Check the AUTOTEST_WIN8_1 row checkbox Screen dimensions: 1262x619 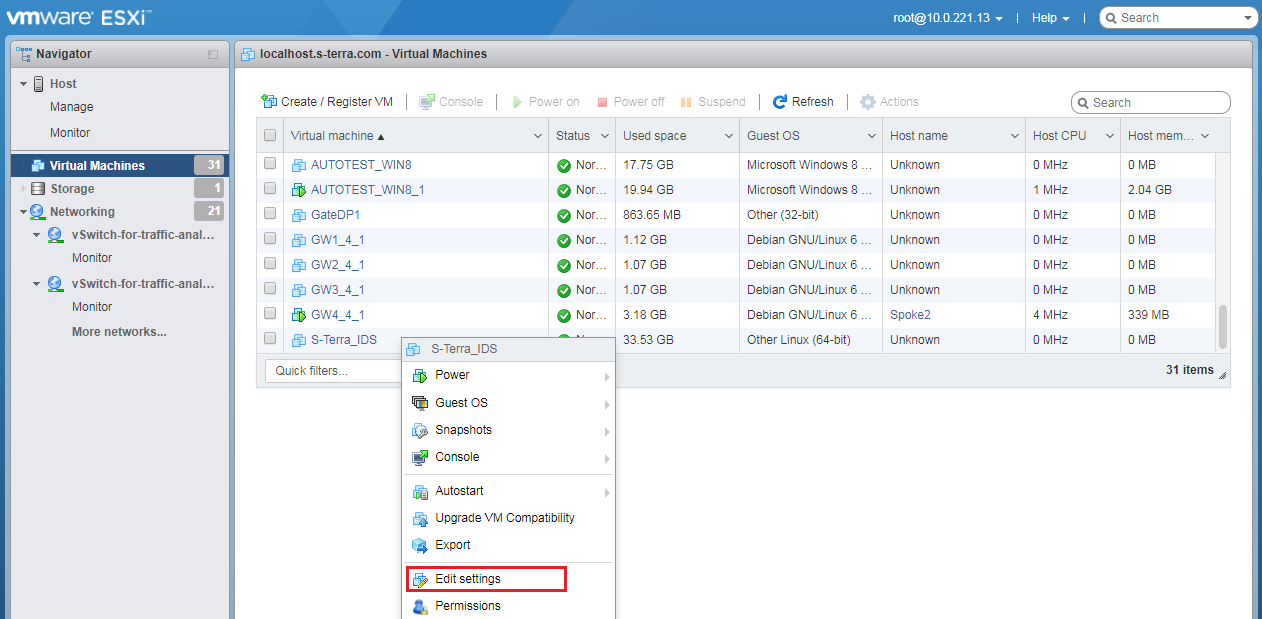(270, 188)
